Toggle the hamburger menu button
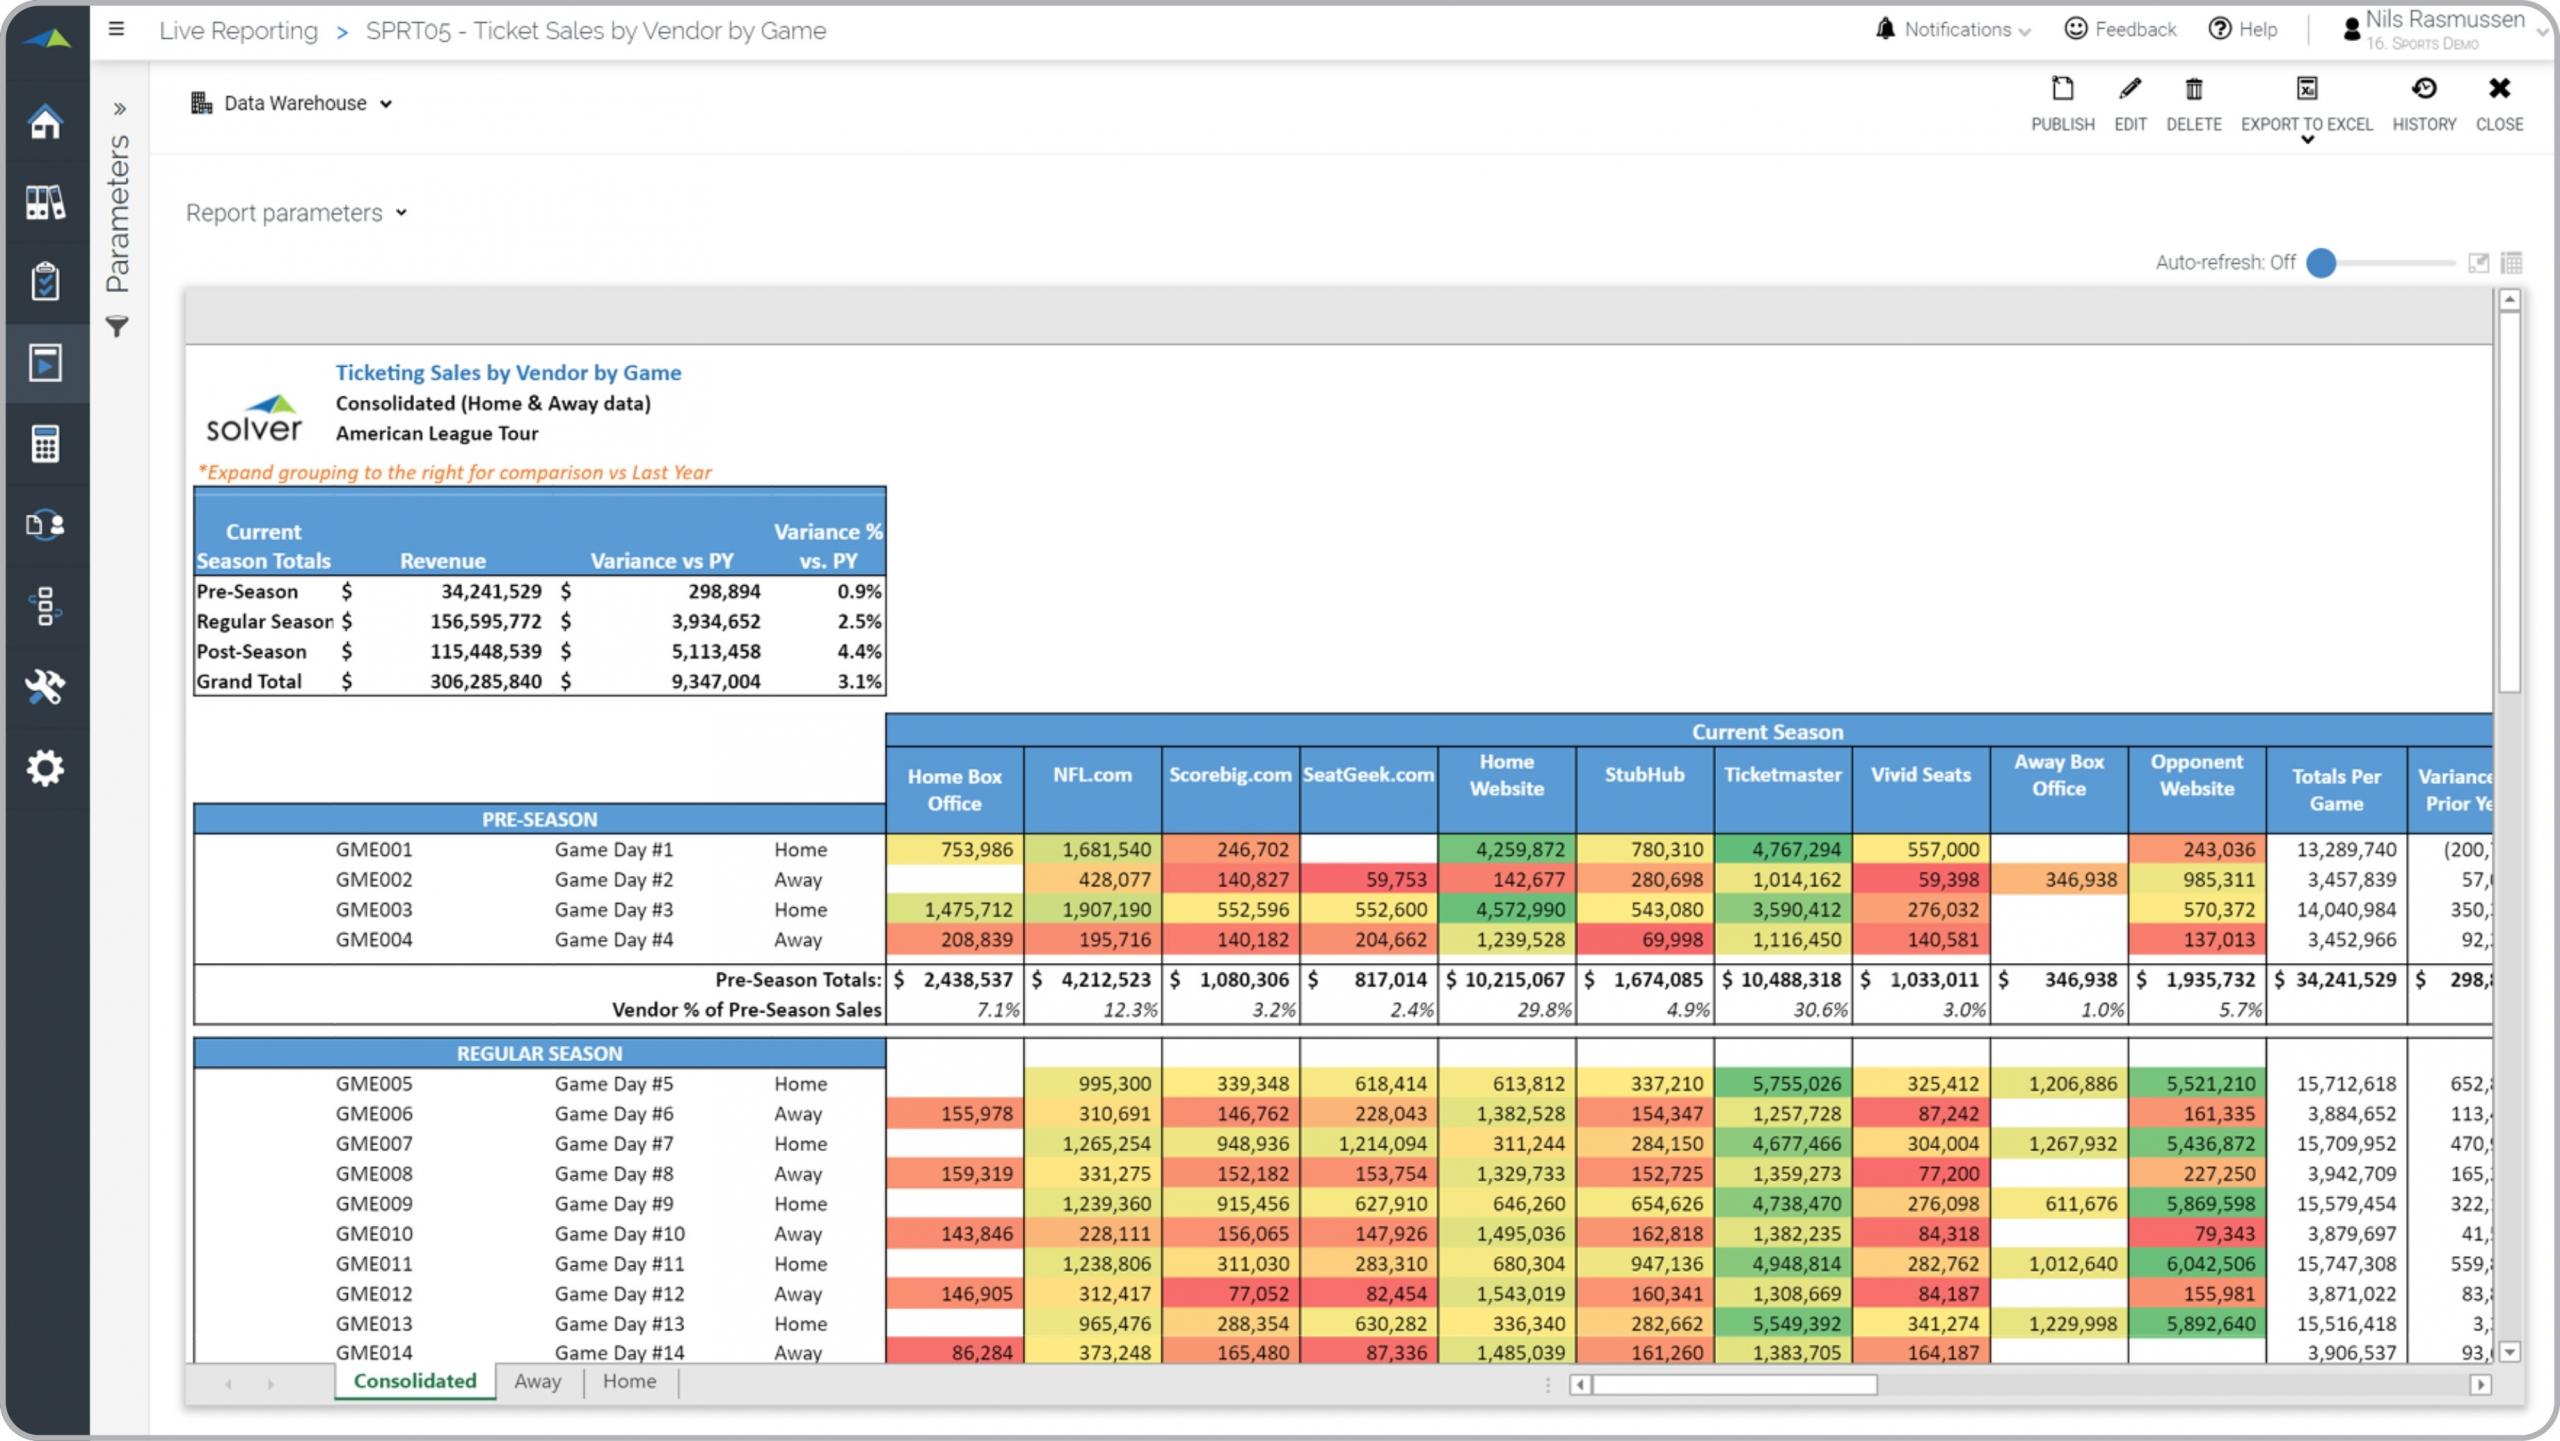This screenshot has height=1441, width=2560. (x=117, y=29)
